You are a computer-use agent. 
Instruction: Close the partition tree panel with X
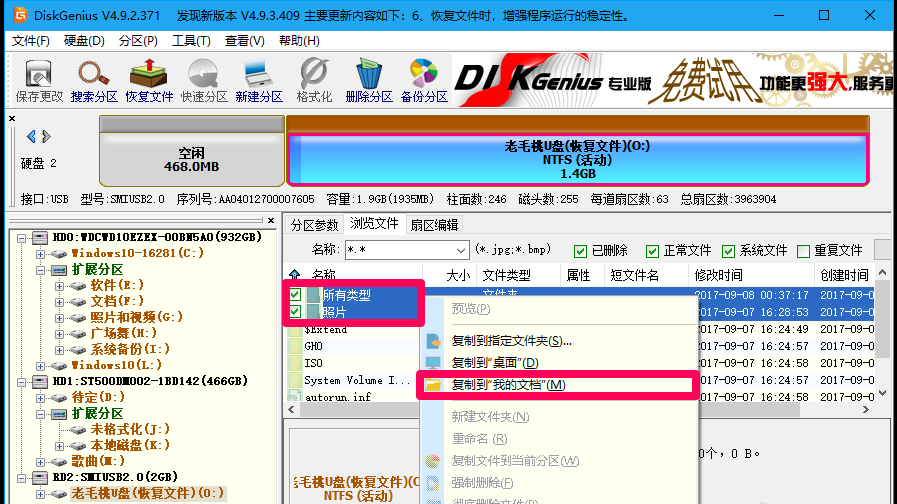271,220
